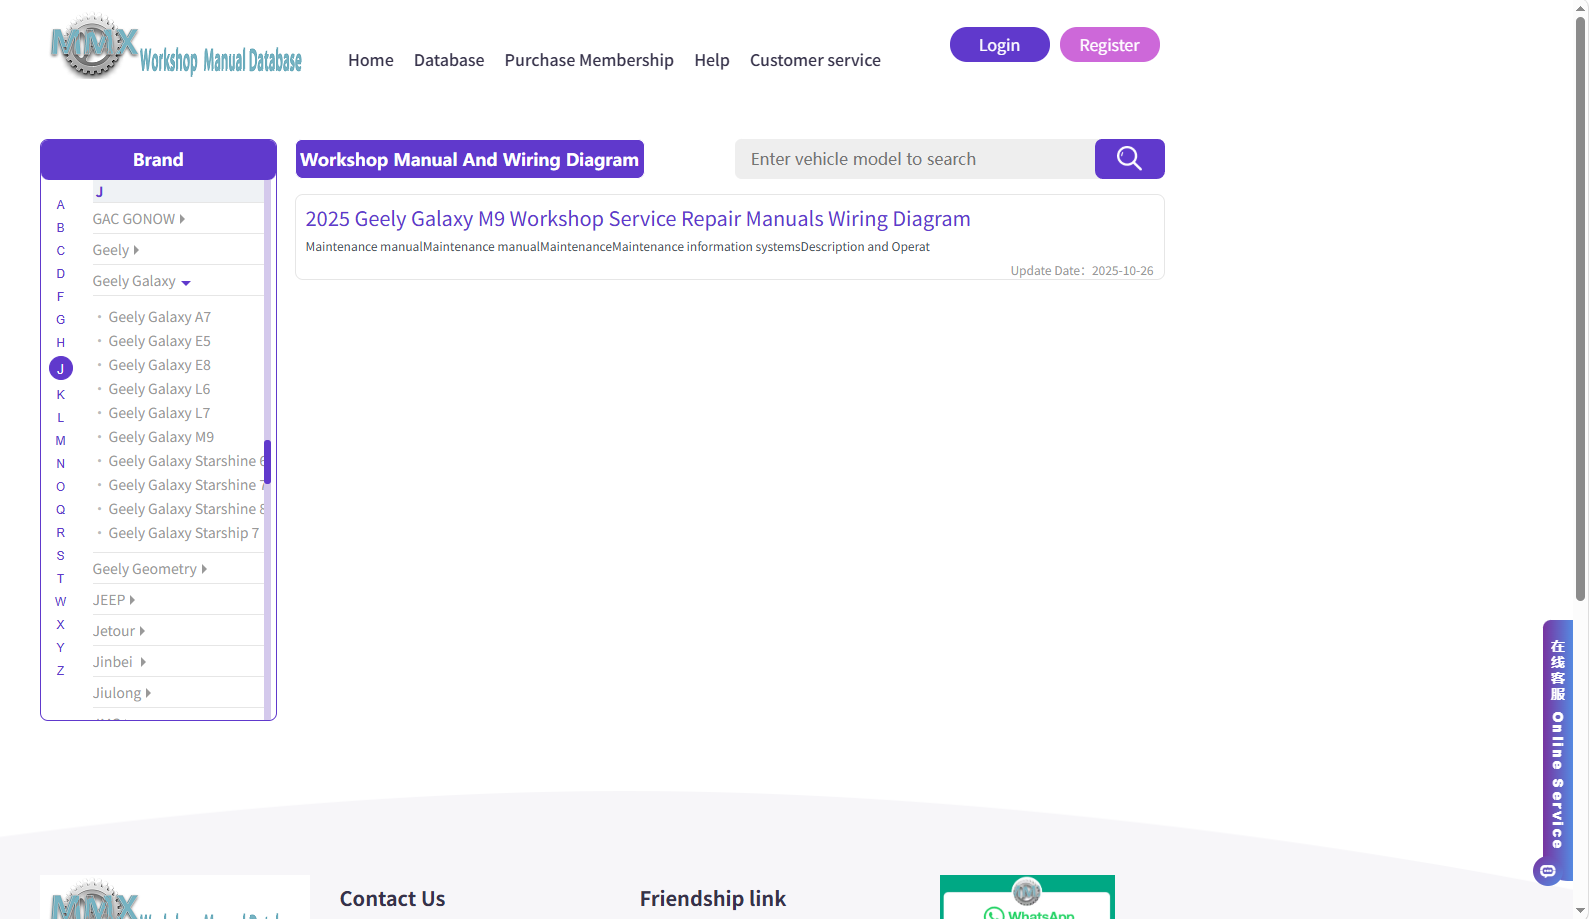This screenshot has width=1589, height=919.
Task: Jump to brand letter X
Action: click(61, 625)
